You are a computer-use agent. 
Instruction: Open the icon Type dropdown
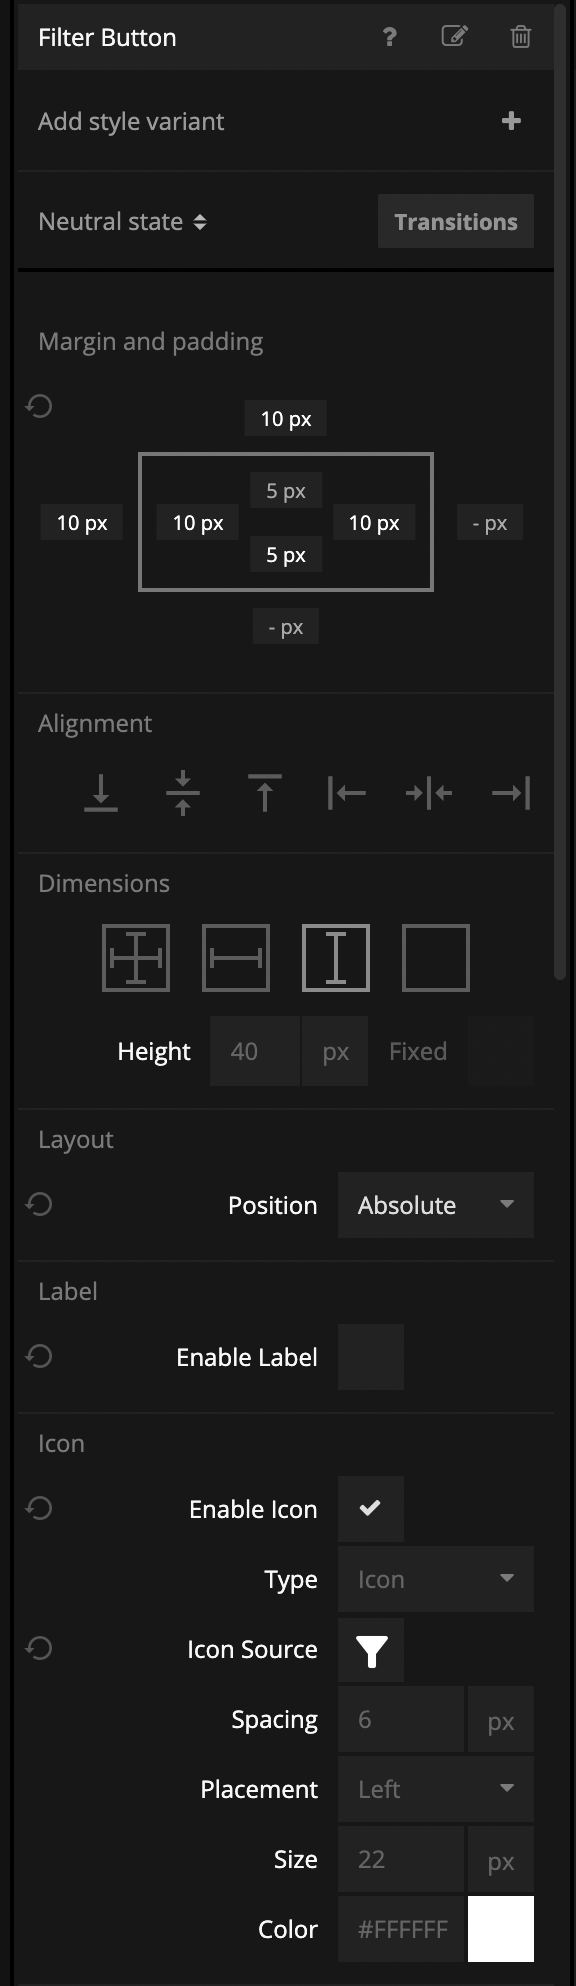[436, 1579]
